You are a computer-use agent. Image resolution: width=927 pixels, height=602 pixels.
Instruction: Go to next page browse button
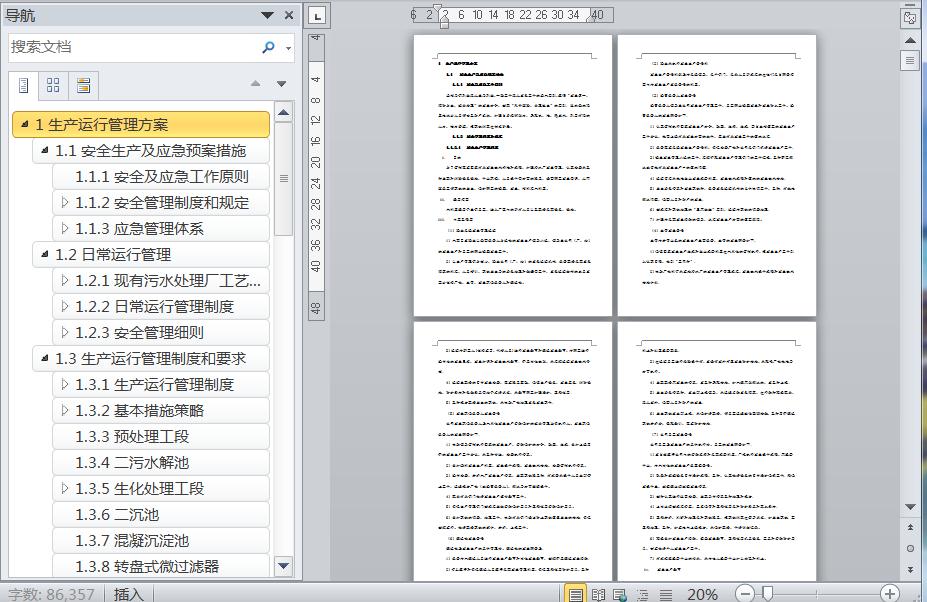tap(910, 569)
